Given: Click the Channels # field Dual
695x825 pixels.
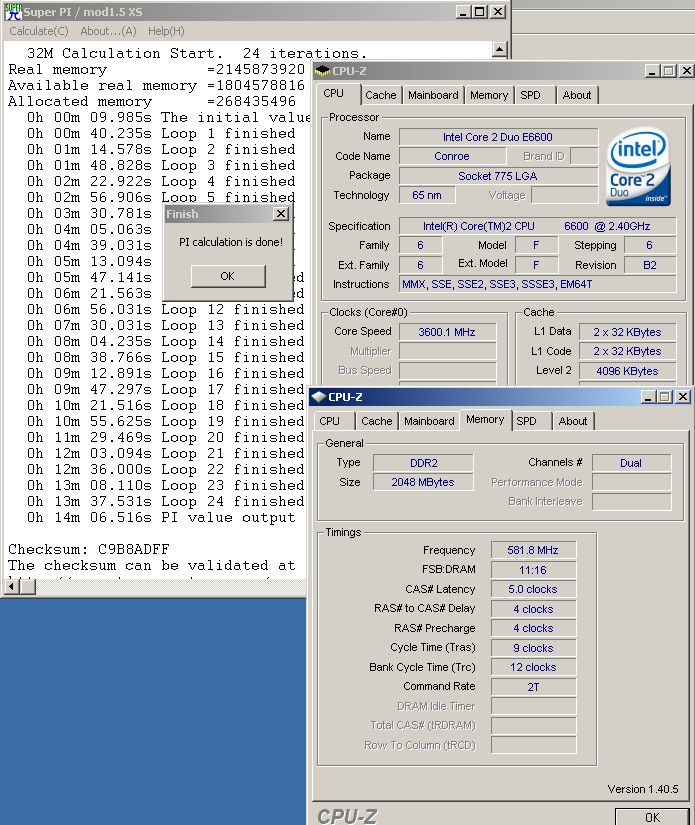Looking at the screenshot, I should click(631, 463).
